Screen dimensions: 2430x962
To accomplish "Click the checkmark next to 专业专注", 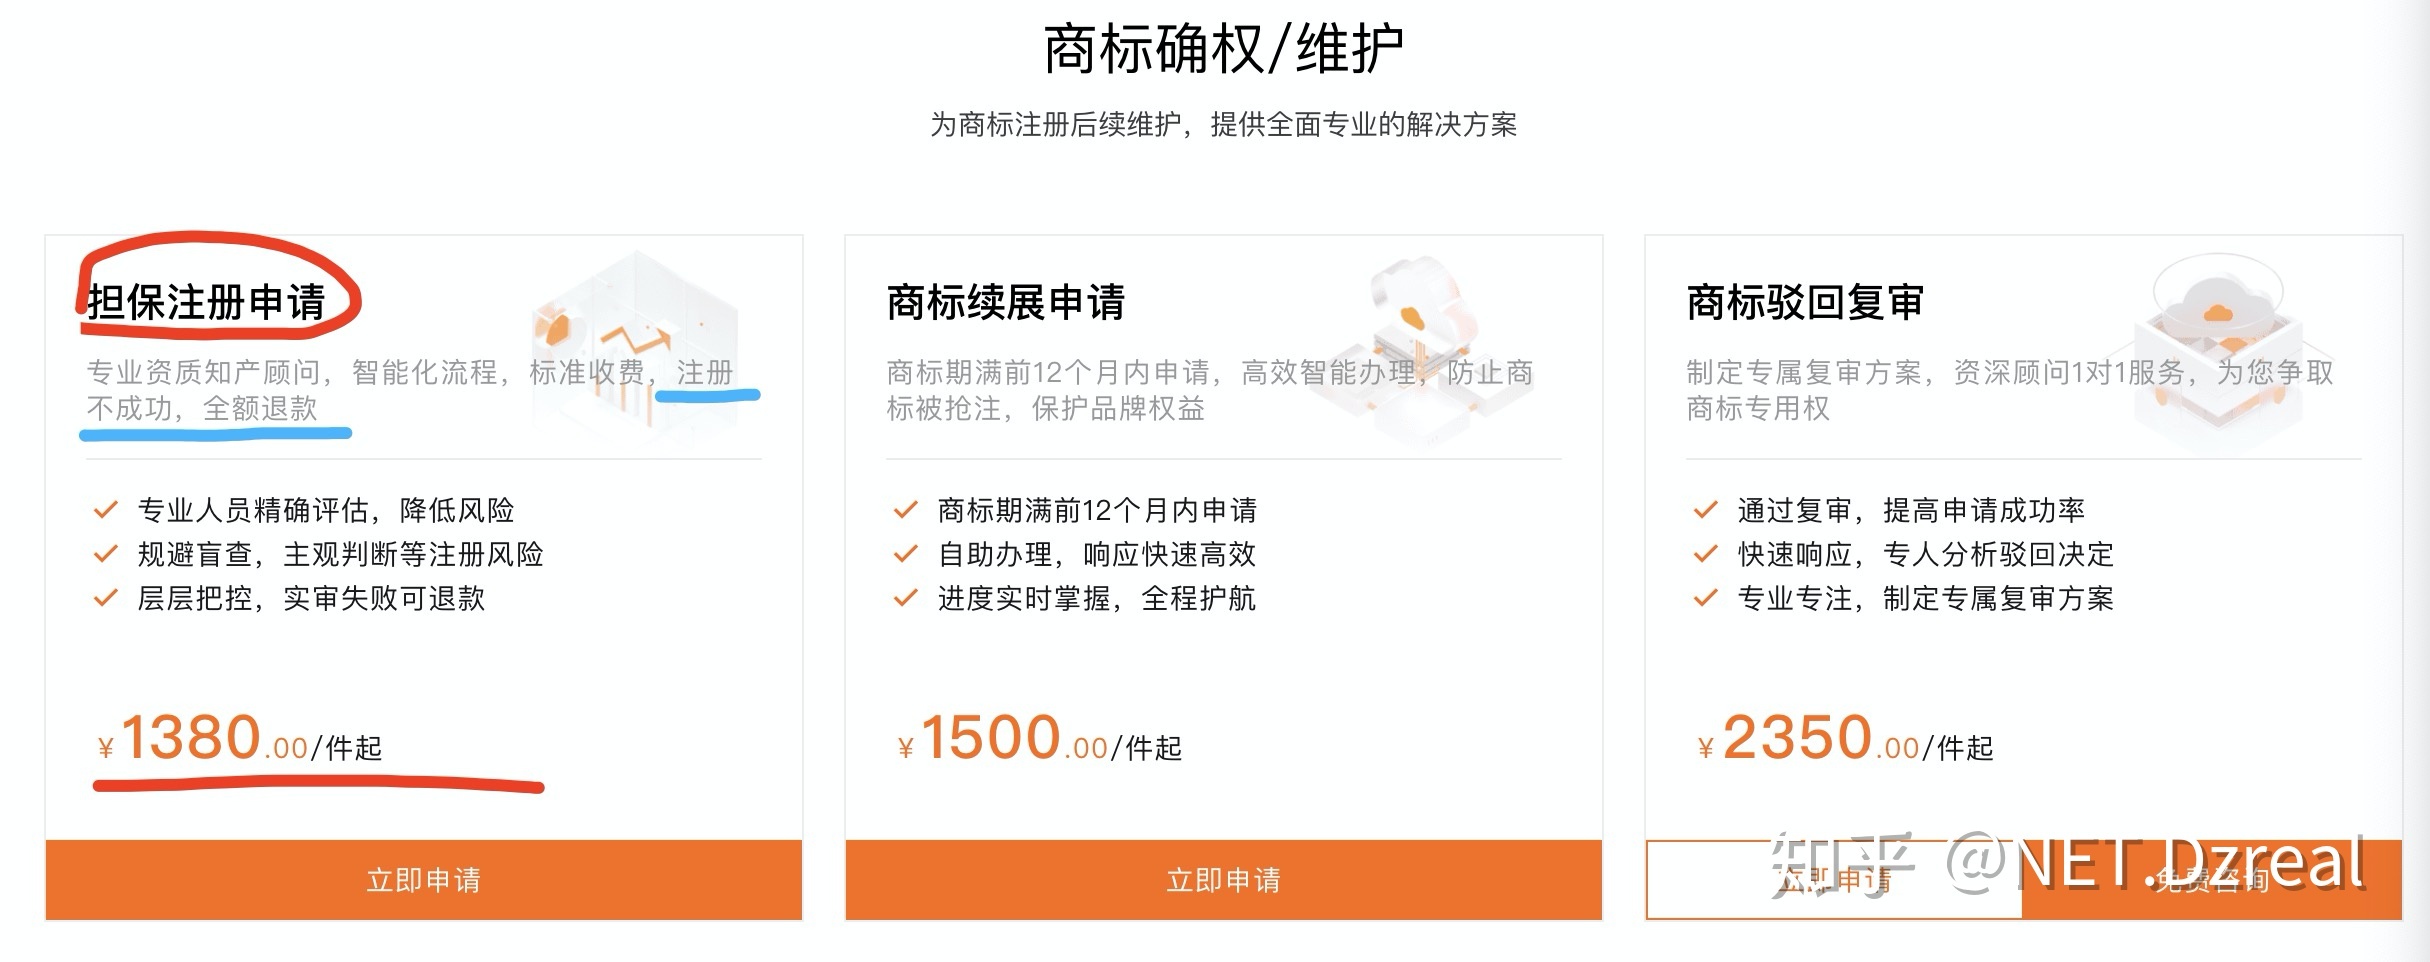I will (x=1705, y=599).
